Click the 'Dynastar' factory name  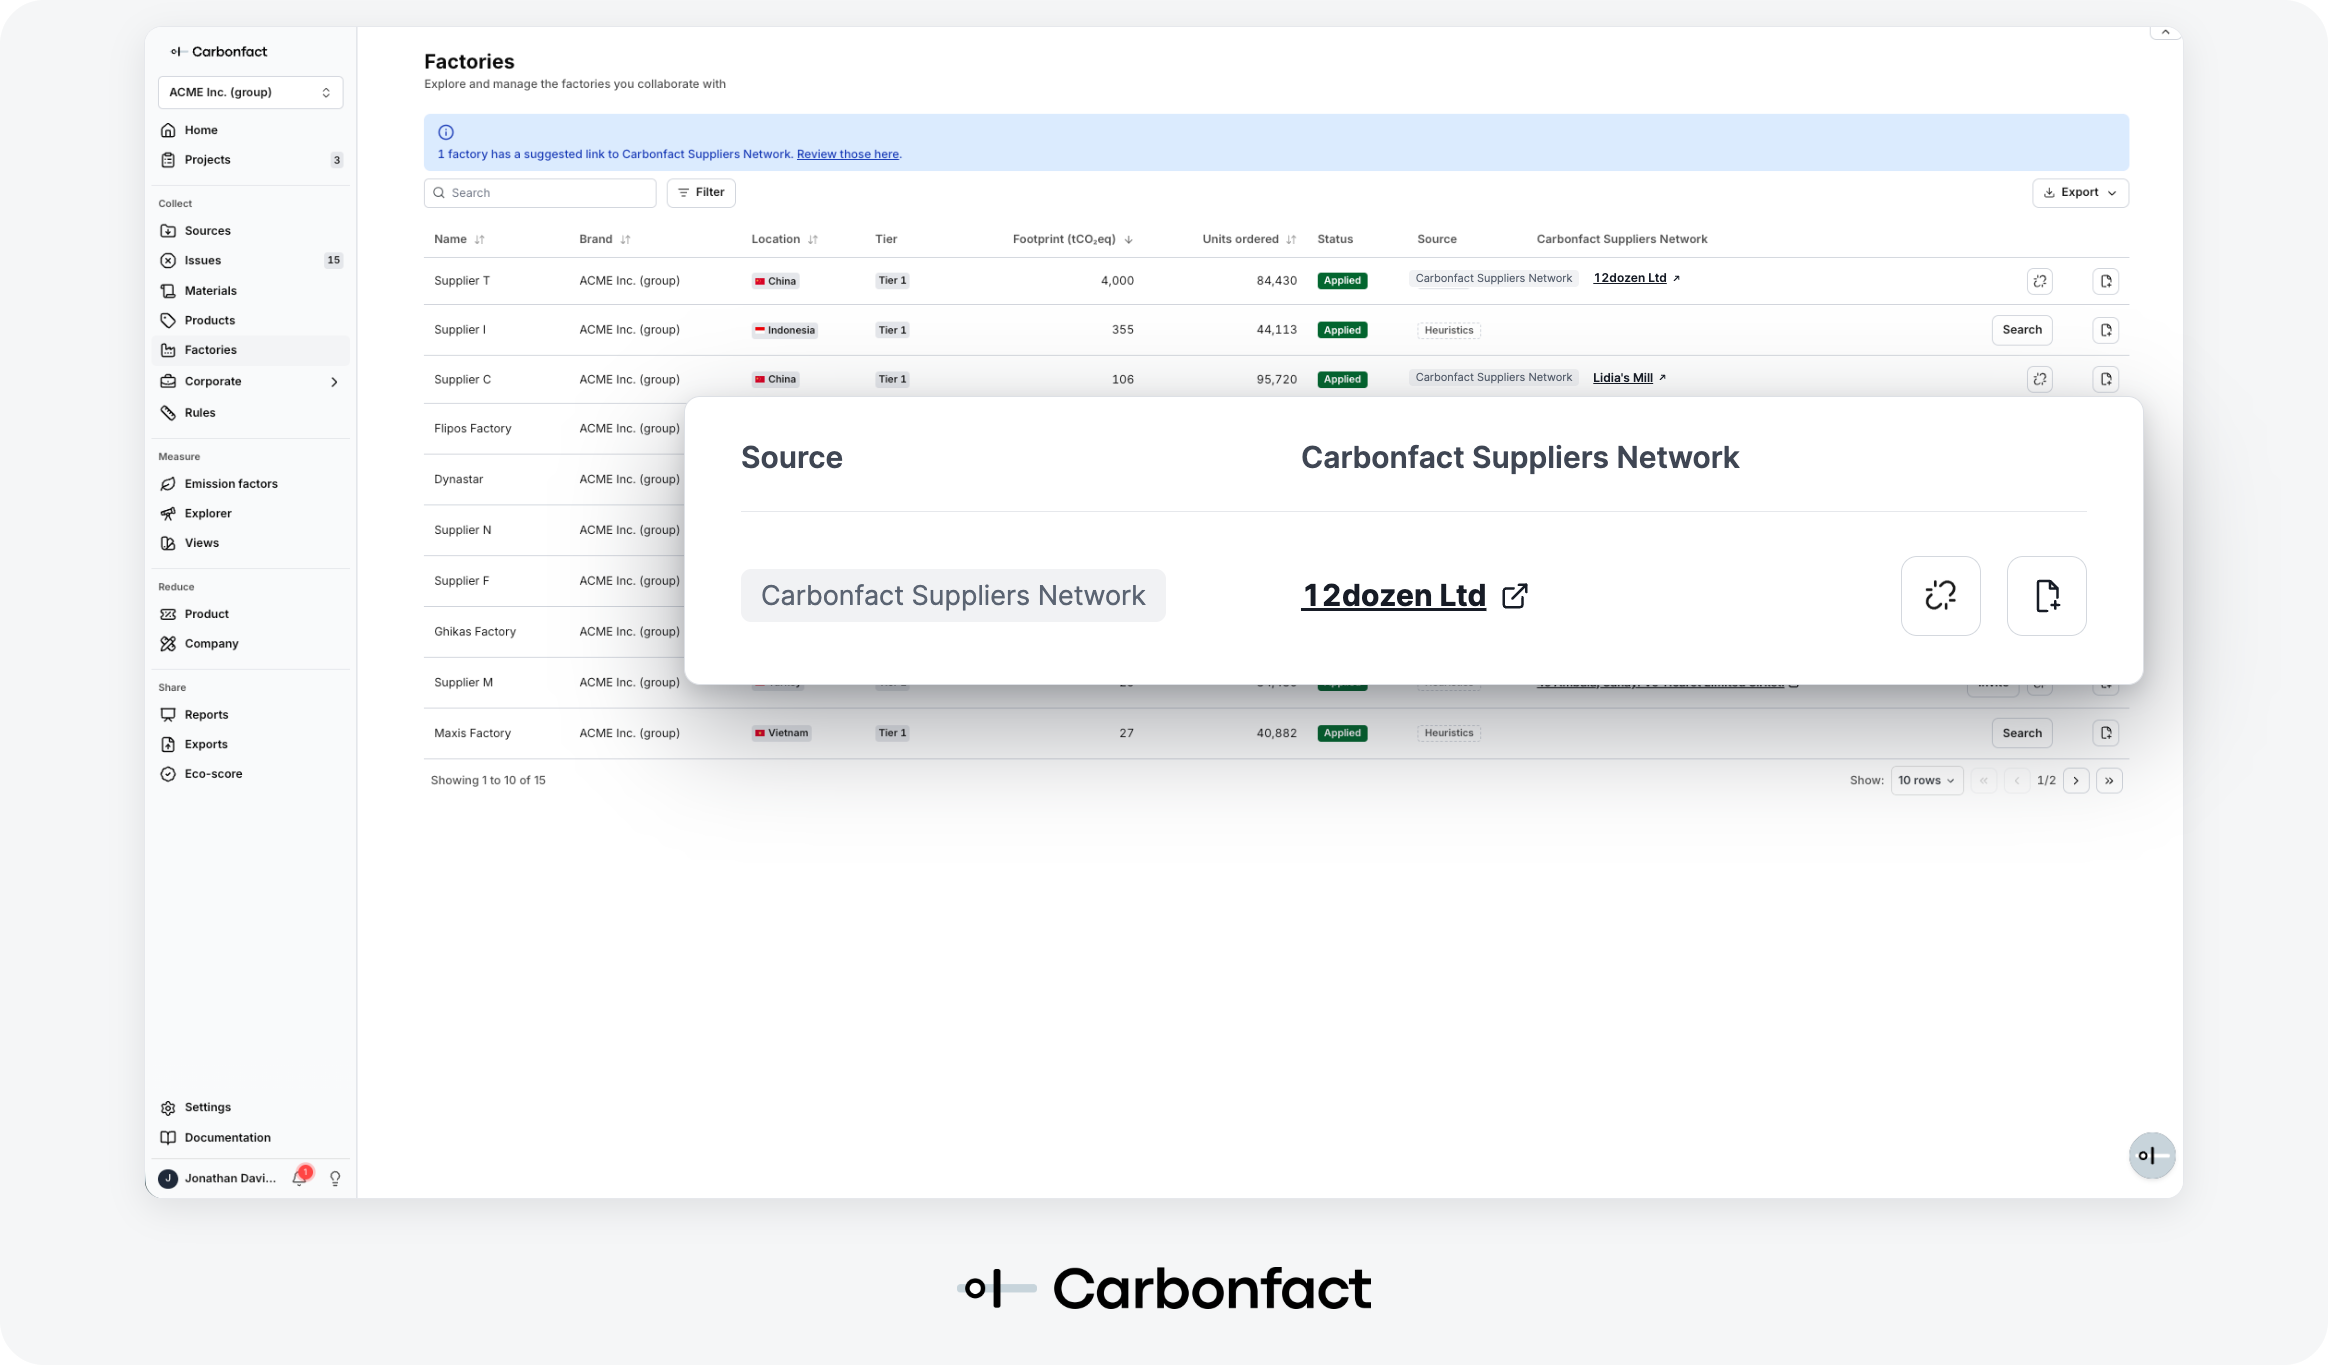tap(459, 480)
